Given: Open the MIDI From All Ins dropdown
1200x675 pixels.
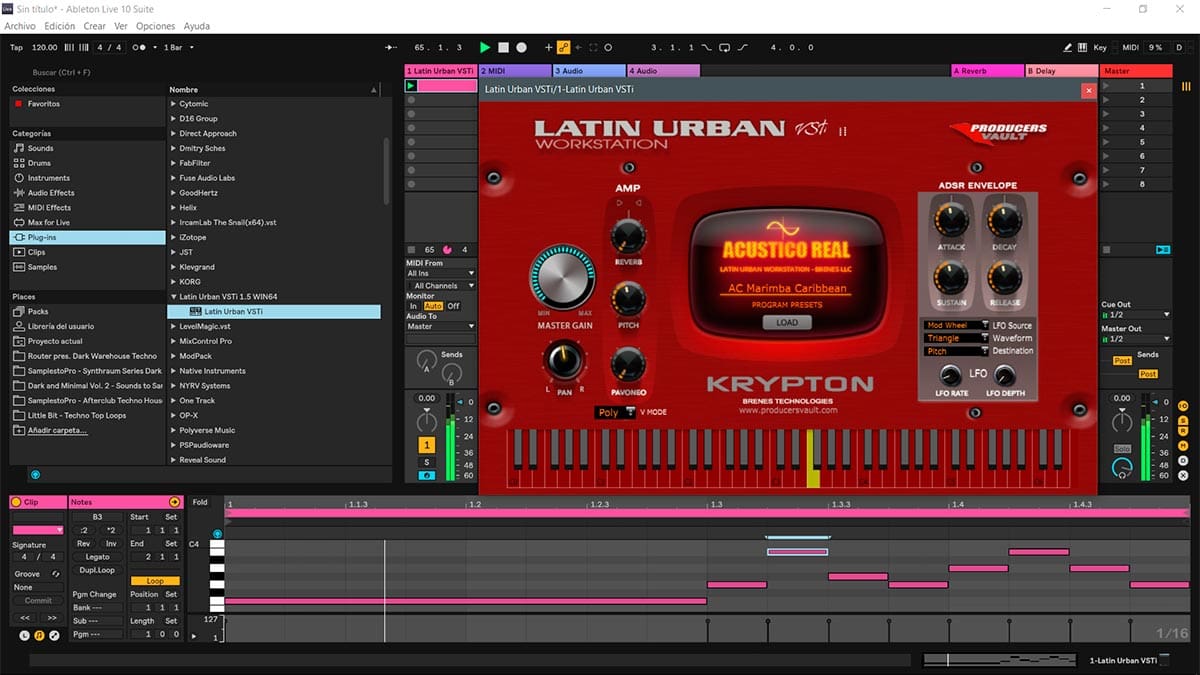Looking at the screenshot, I should tap(441, 273).
